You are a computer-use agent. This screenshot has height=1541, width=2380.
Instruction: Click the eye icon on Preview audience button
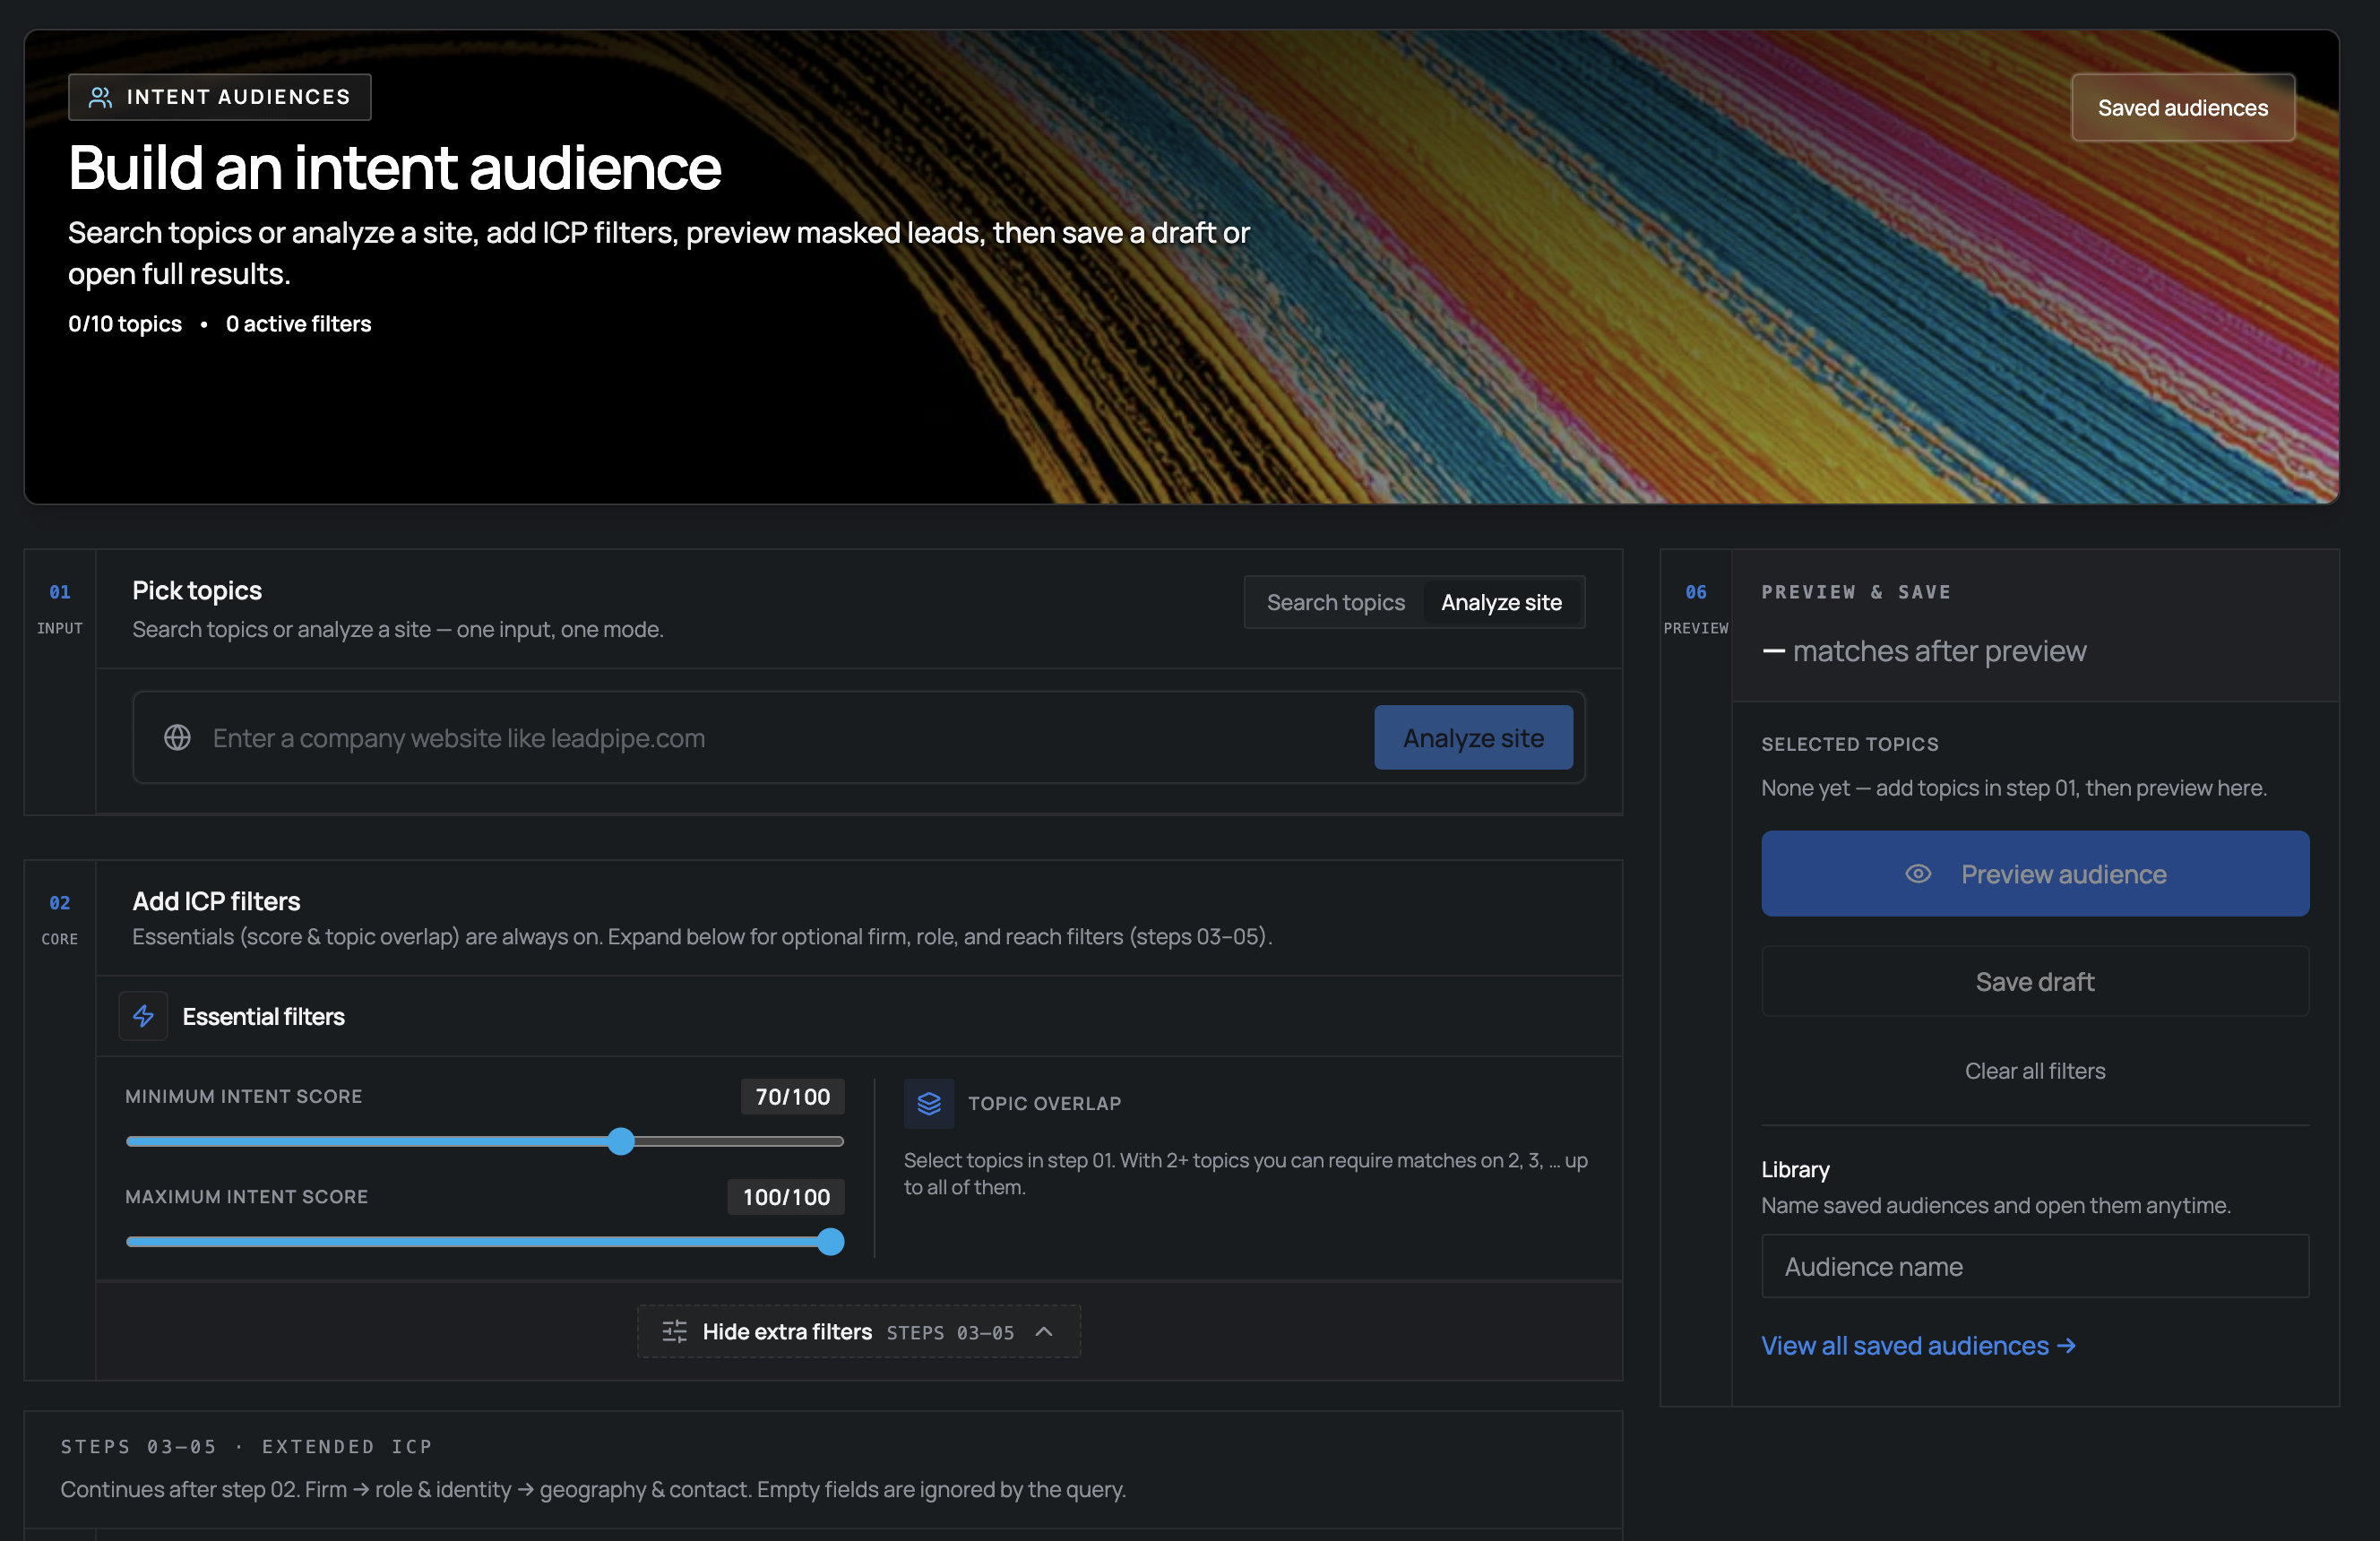click(1919, 873)
